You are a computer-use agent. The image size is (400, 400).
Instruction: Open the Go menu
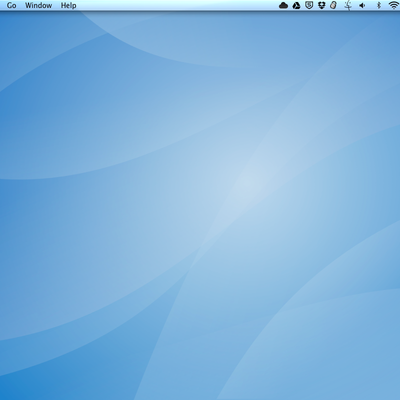click(11, 5)
